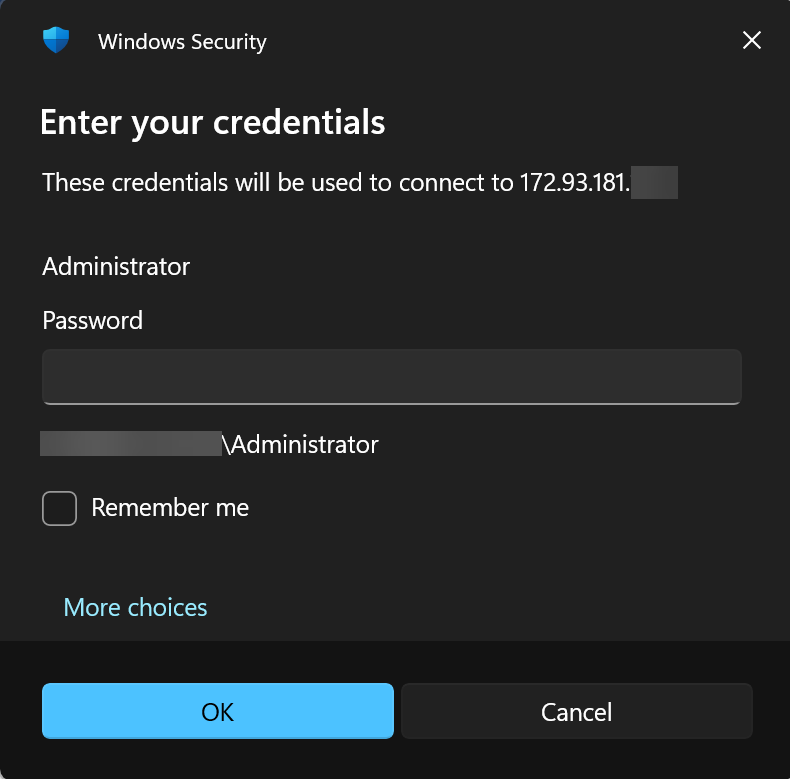Click the blurred last IP octet

656,183
